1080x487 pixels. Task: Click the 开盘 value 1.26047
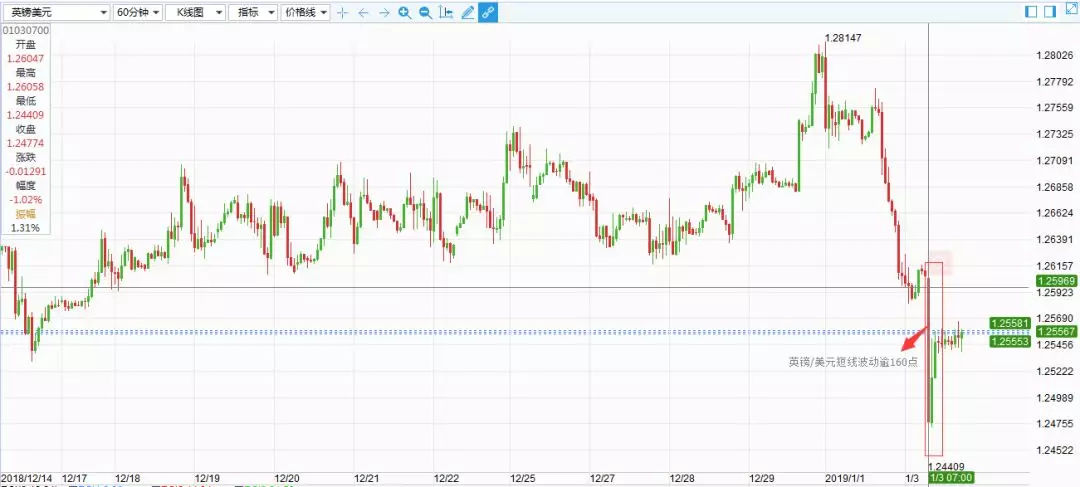(25, 59)
